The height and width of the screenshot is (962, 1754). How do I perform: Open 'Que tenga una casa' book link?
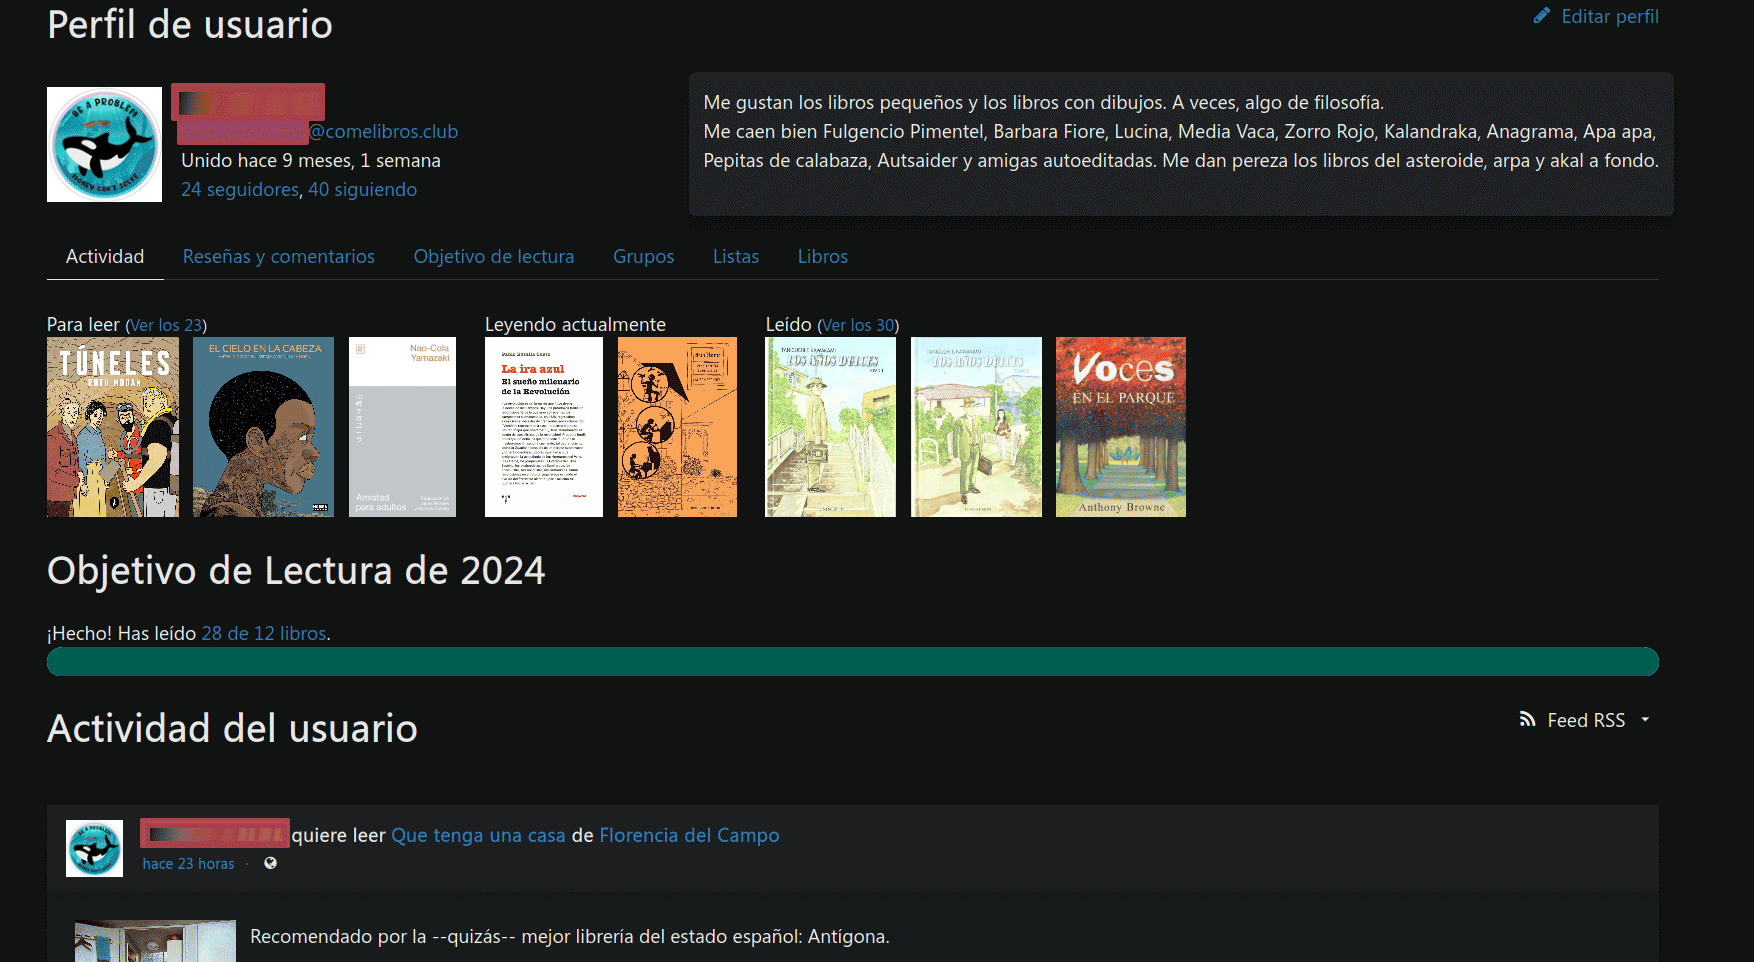coord(478,835)
